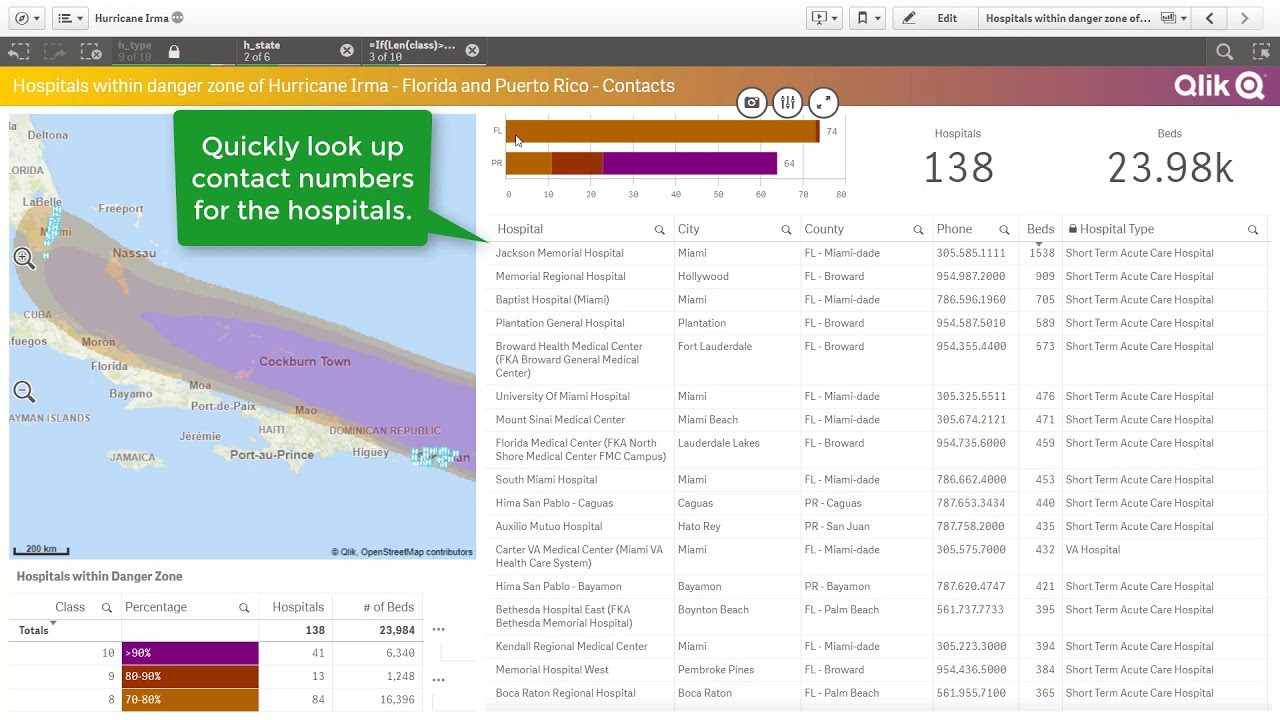Step forward in selections
The height and width of the screenshot is (720, 1280).
coord(54,51)
